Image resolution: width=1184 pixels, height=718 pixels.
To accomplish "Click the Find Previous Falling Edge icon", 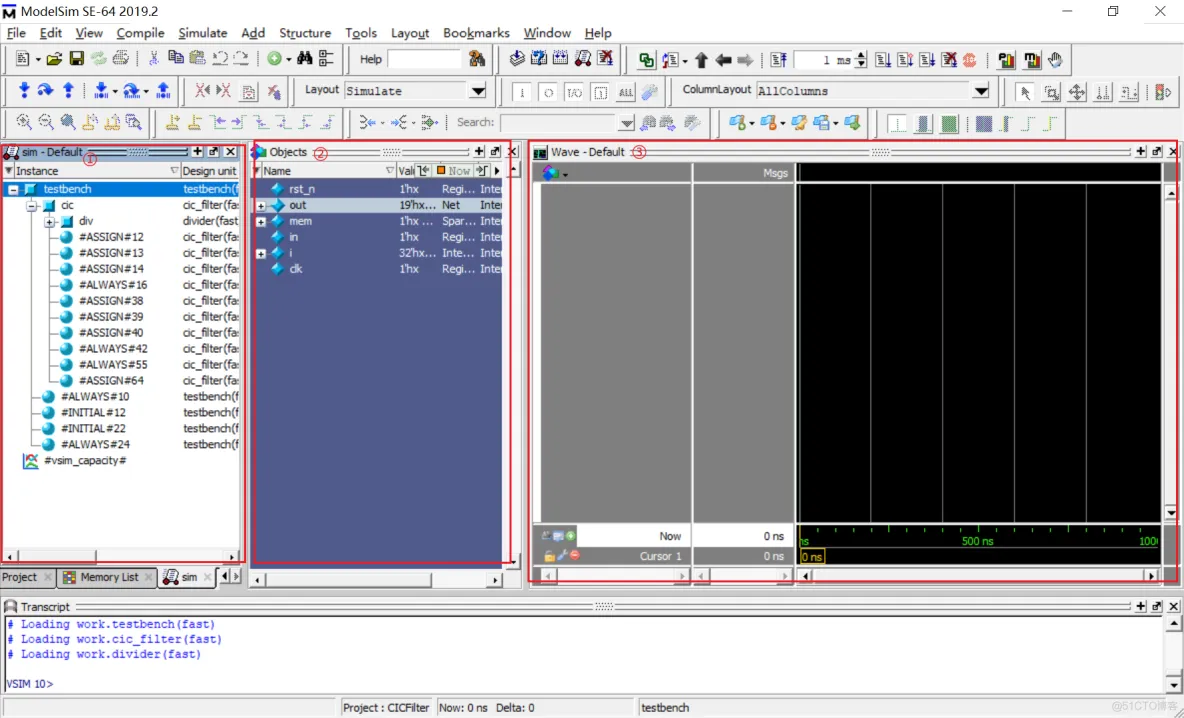I will click(261, 122).
